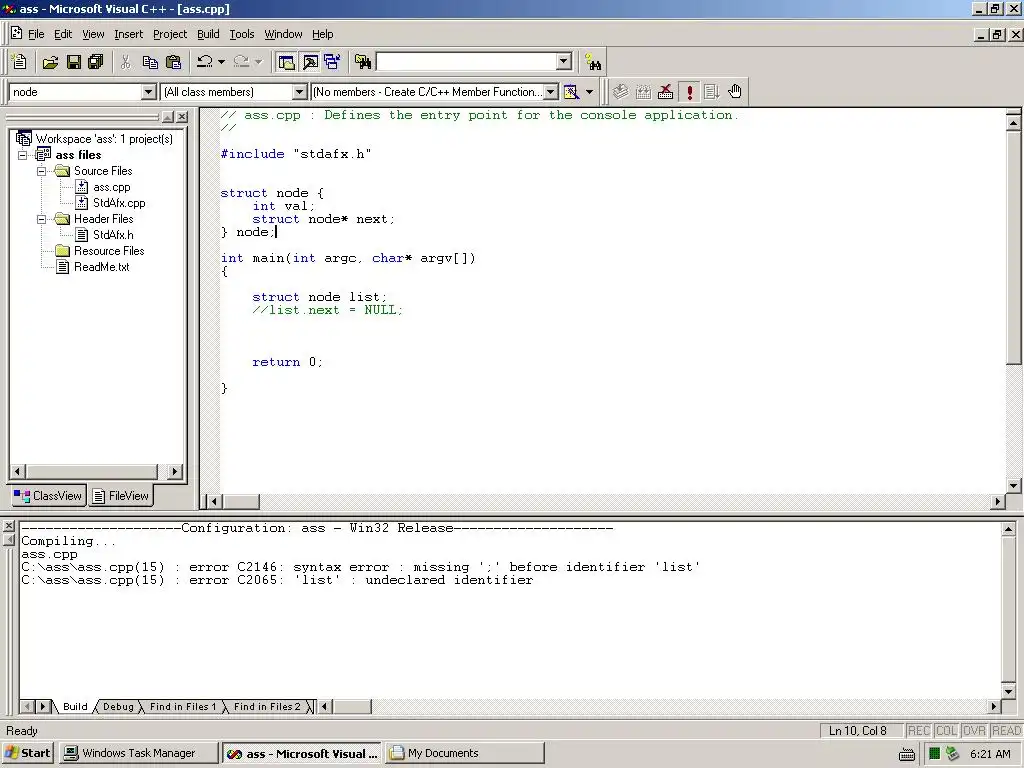Collapse the Source Files folder

pos(42,171)
